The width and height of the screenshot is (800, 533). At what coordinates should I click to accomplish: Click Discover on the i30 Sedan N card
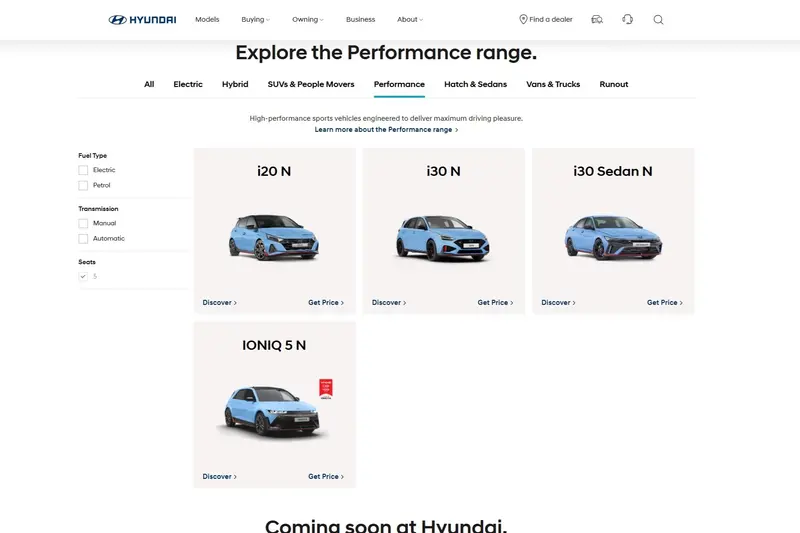(558, 302)
